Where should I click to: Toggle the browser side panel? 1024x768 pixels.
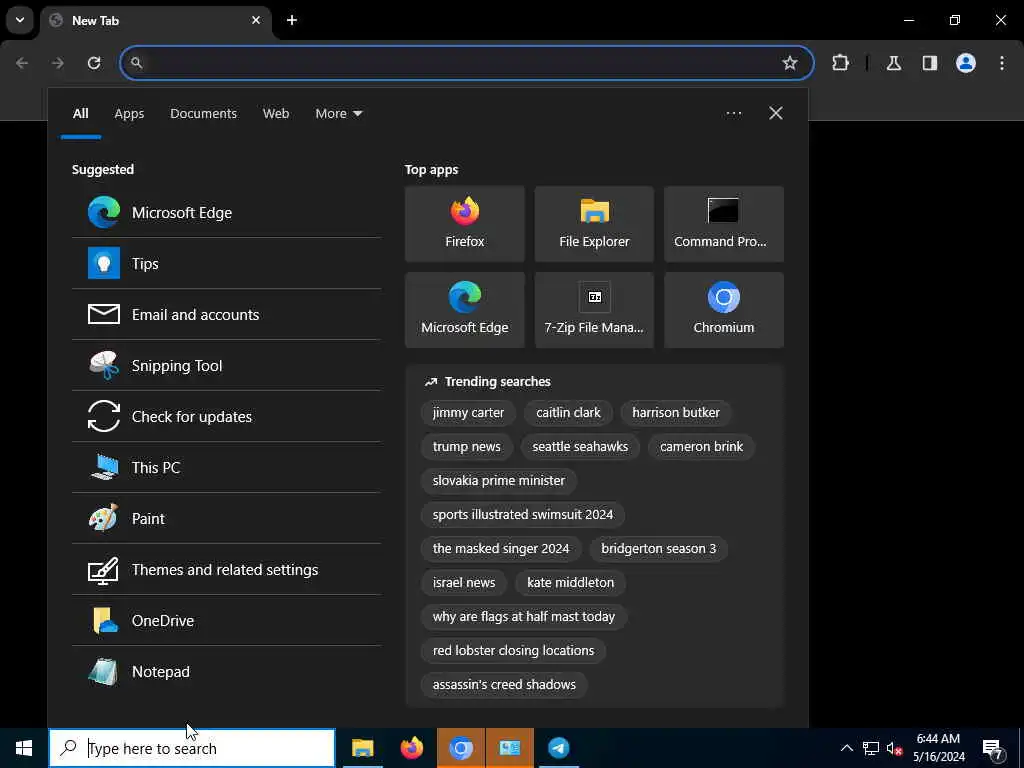pyautogui.click(x=929, y=63)
